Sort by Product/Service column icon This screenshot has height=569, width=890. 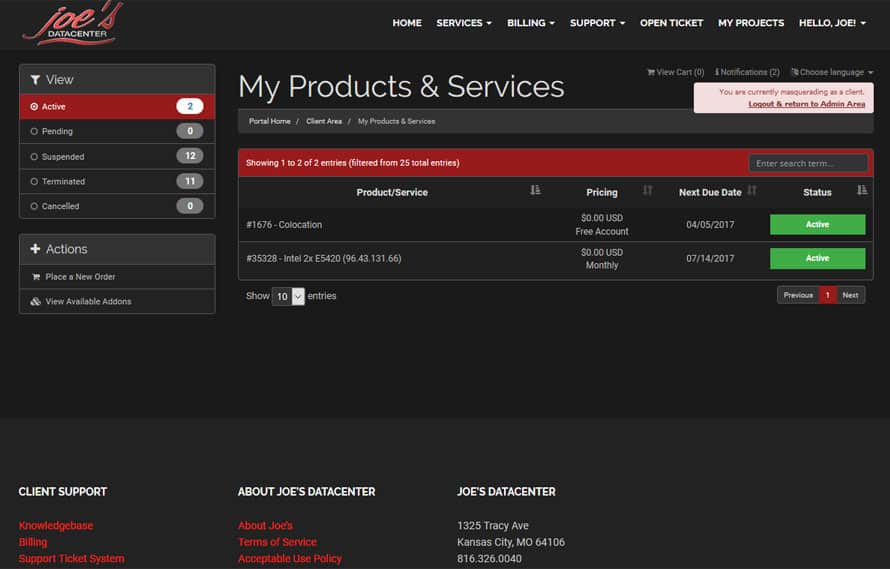click(x=535, y=190)
